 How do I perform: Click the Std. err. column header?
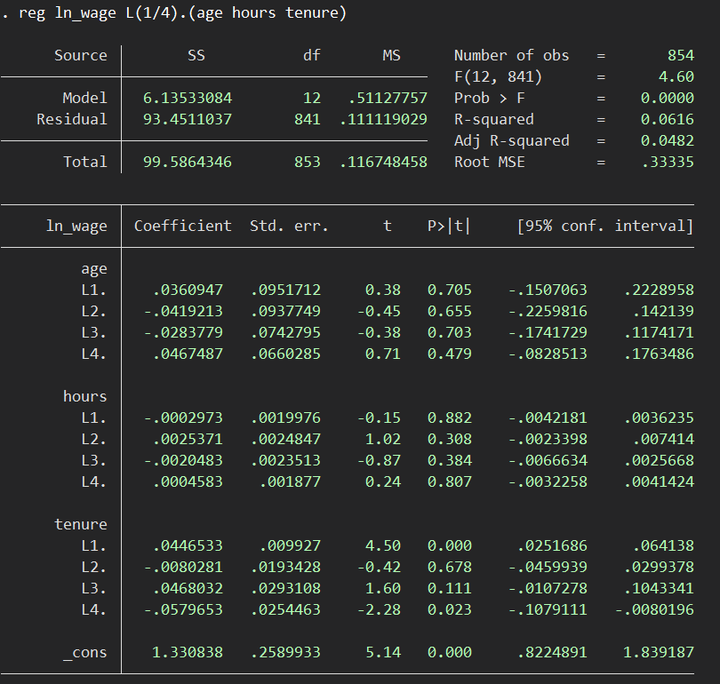point(289,226)
